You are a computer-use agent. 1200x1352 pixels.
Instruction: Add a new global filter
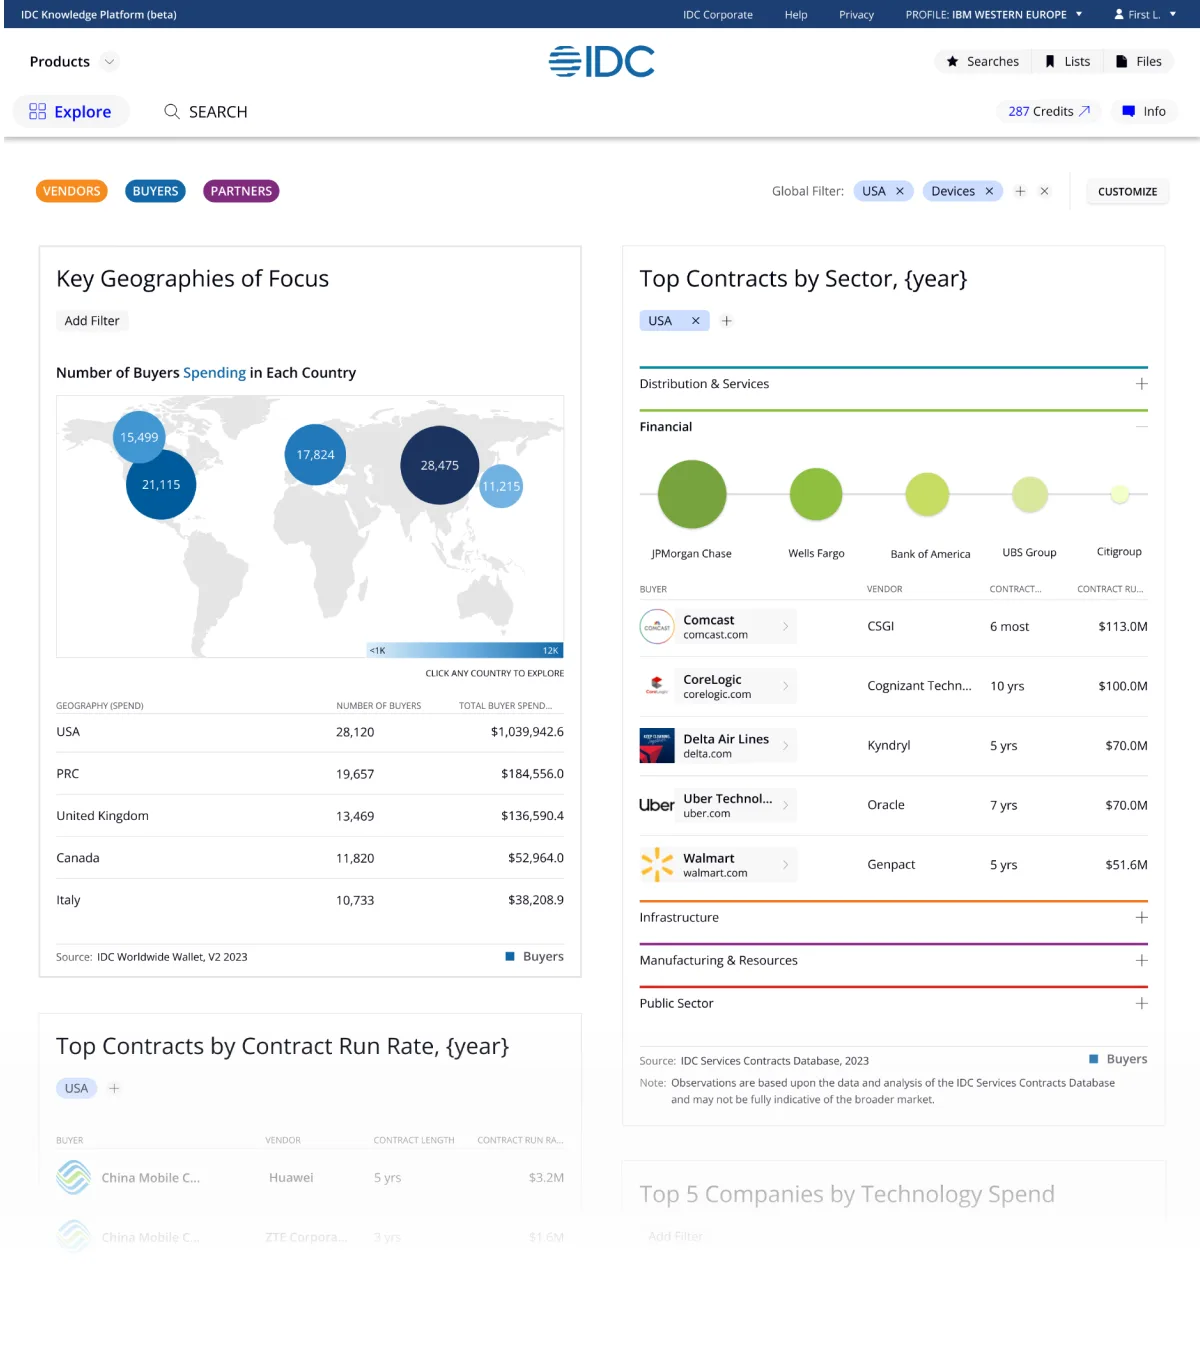tap(1020, 191)
